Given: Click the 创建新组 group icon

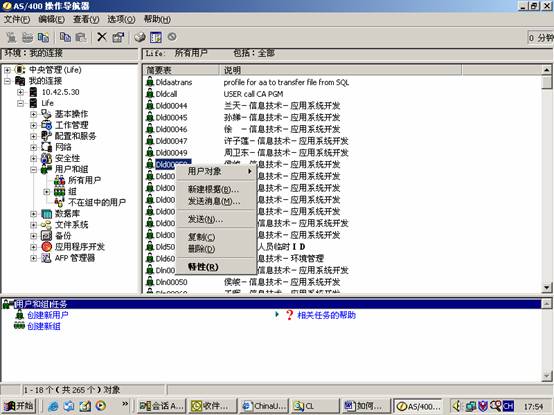Looking at the screenshot, I should pos(19,325).
